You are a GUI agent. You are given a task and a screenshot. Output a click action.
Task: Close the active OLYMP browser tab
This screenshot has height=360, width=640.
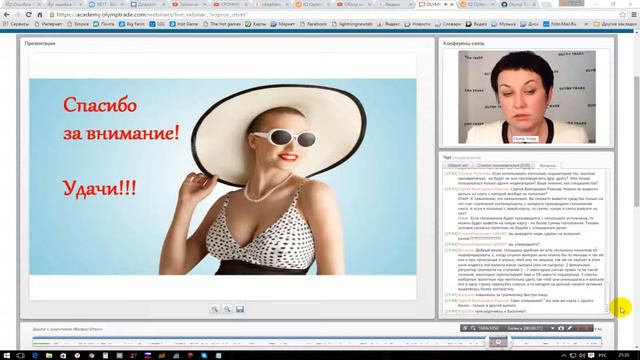pyautogui.click(x=452, y=4)
